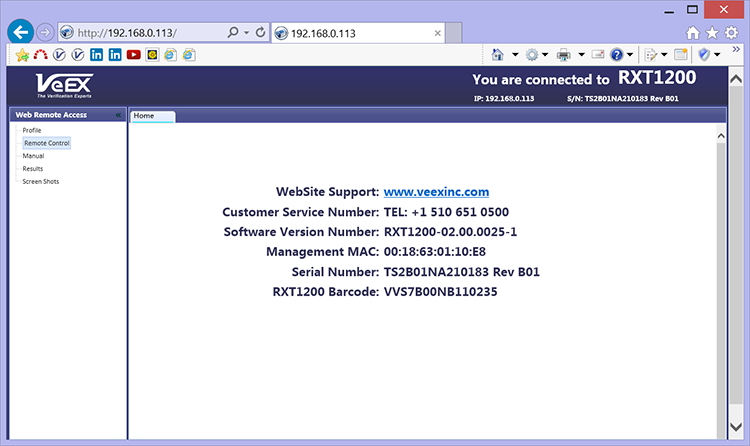The width and height of the screenshot is (750, 446).
Task: Select the 192.168.0.113 browser tab
Action: point(358,33)
